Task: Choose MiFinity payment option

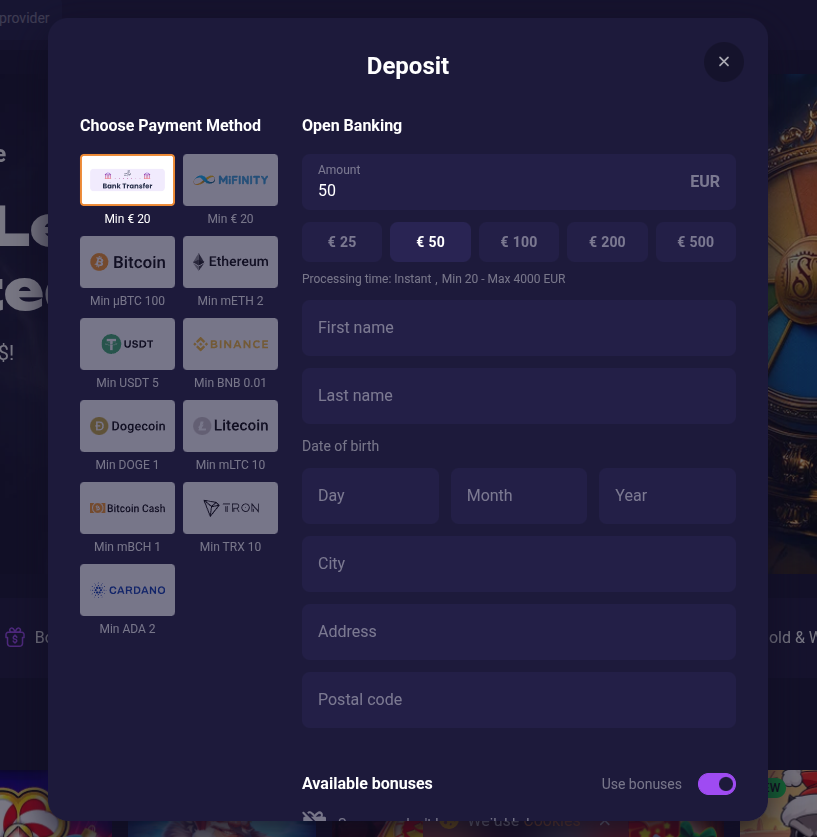Action: click(x=230, y=180)
